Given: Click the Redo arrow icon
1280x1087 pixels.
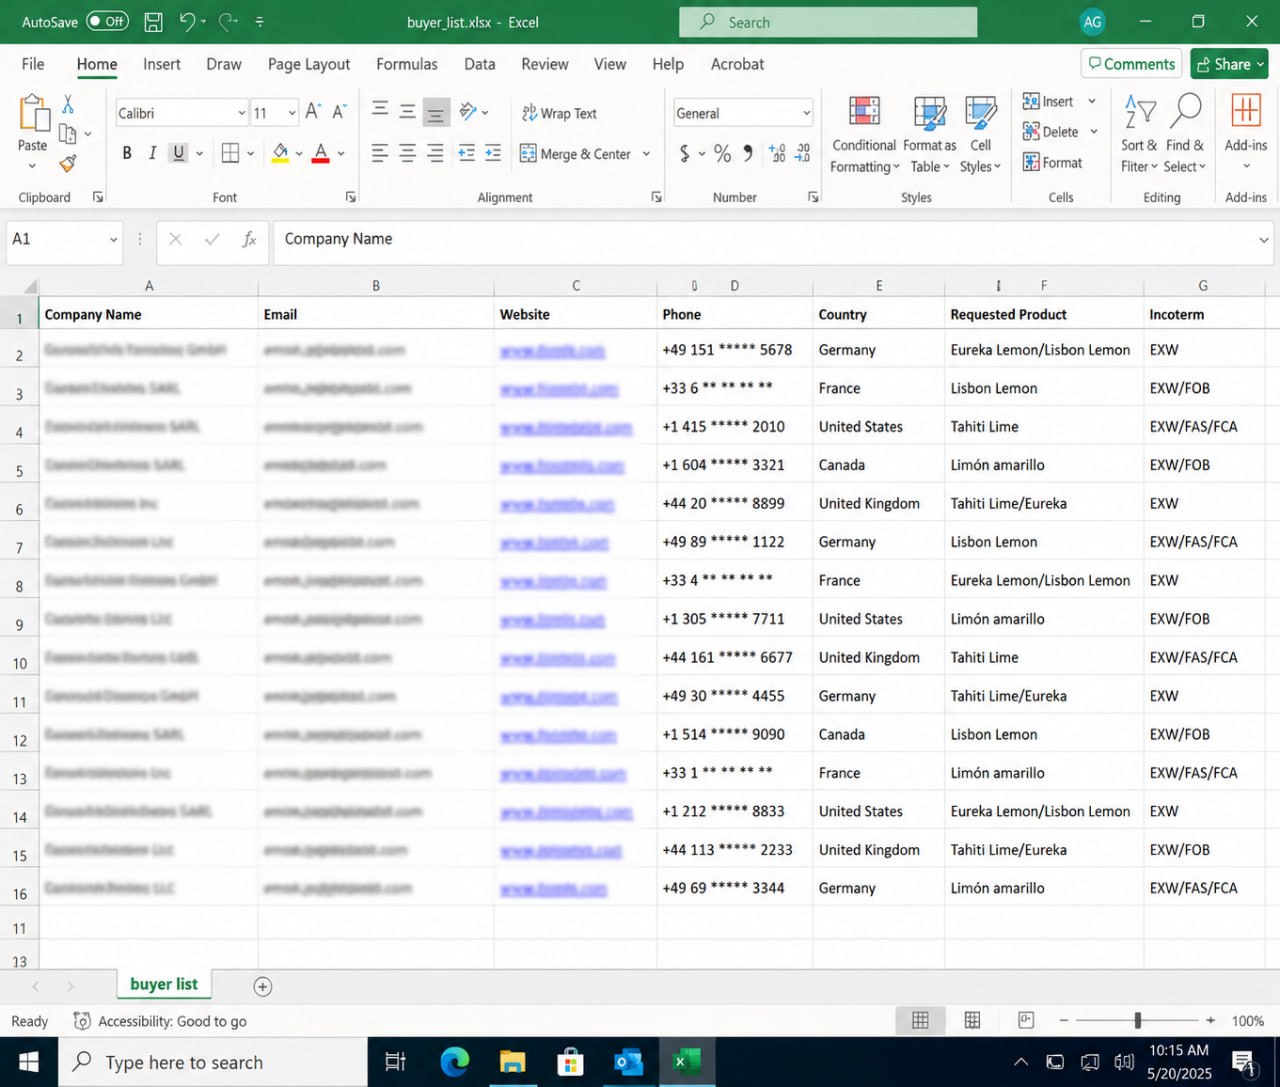Looking at the screenshot, I should 226,21.
